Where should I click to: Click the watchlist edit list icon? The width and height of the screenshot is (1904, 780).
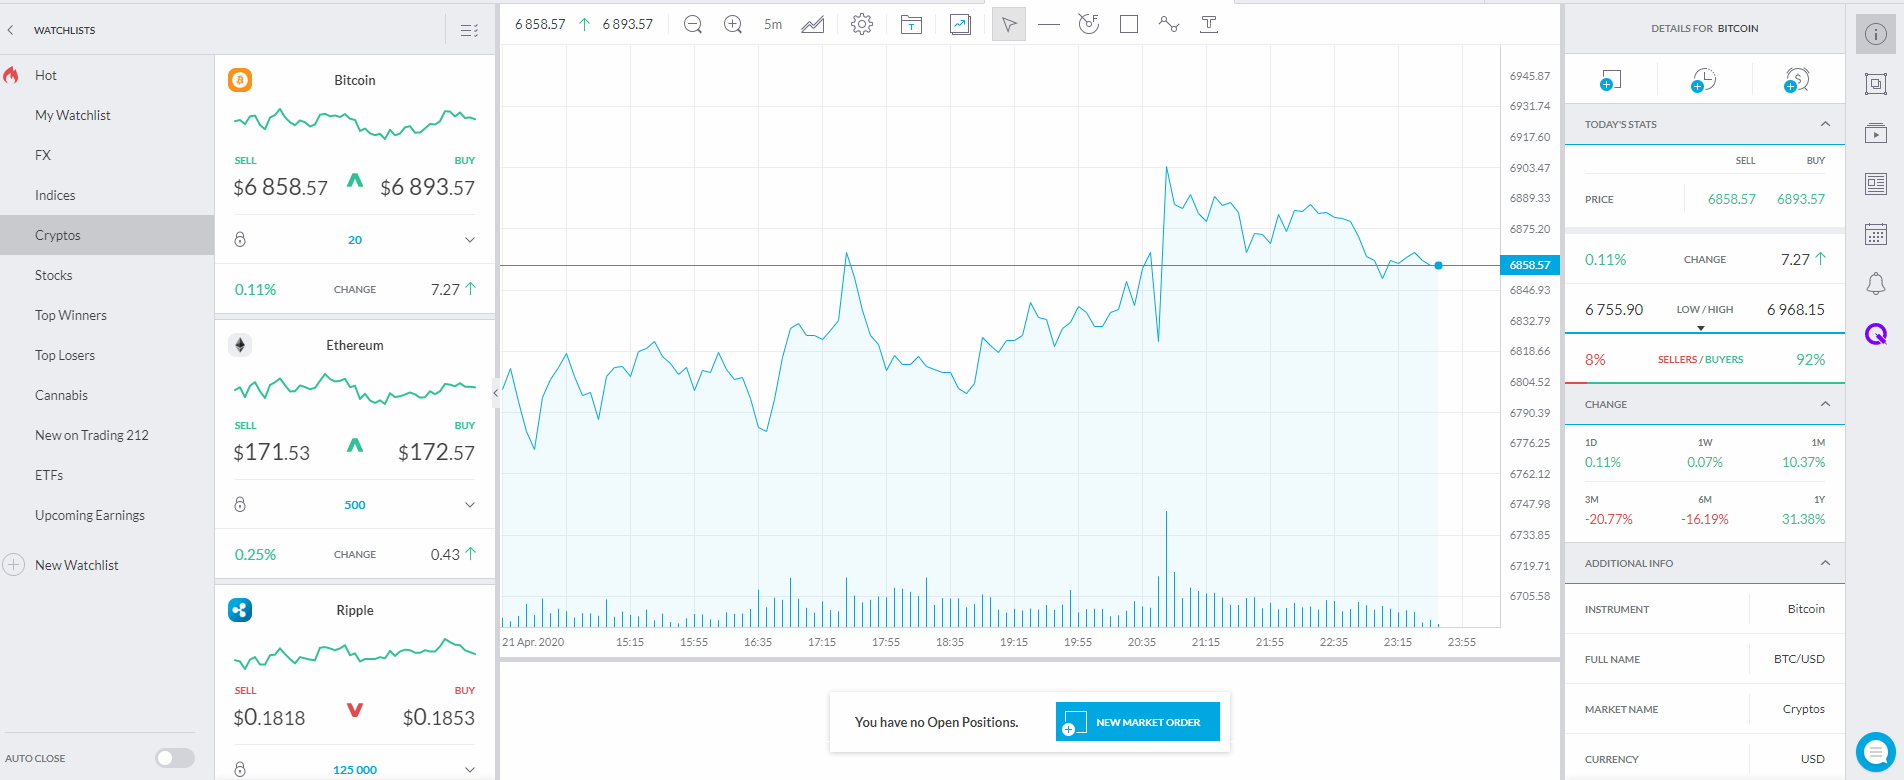click(x=469, y=30)
